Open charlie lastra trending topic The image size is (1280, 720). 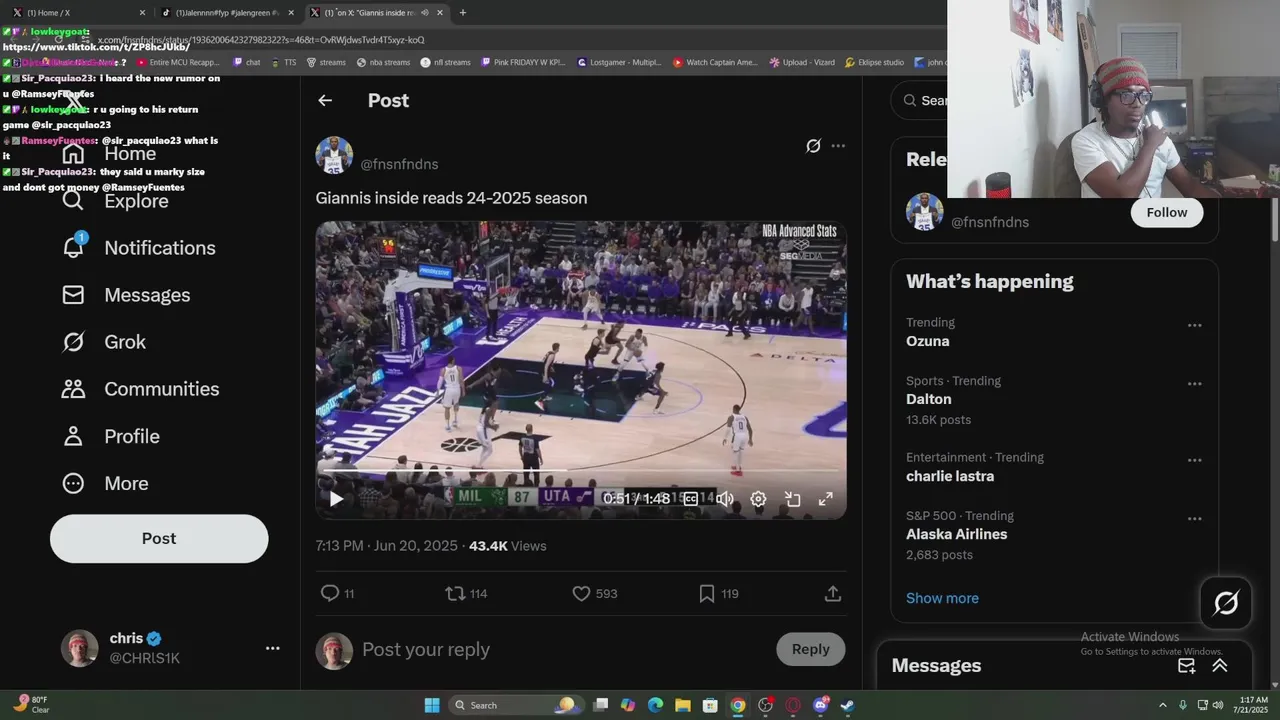(950, 476)
